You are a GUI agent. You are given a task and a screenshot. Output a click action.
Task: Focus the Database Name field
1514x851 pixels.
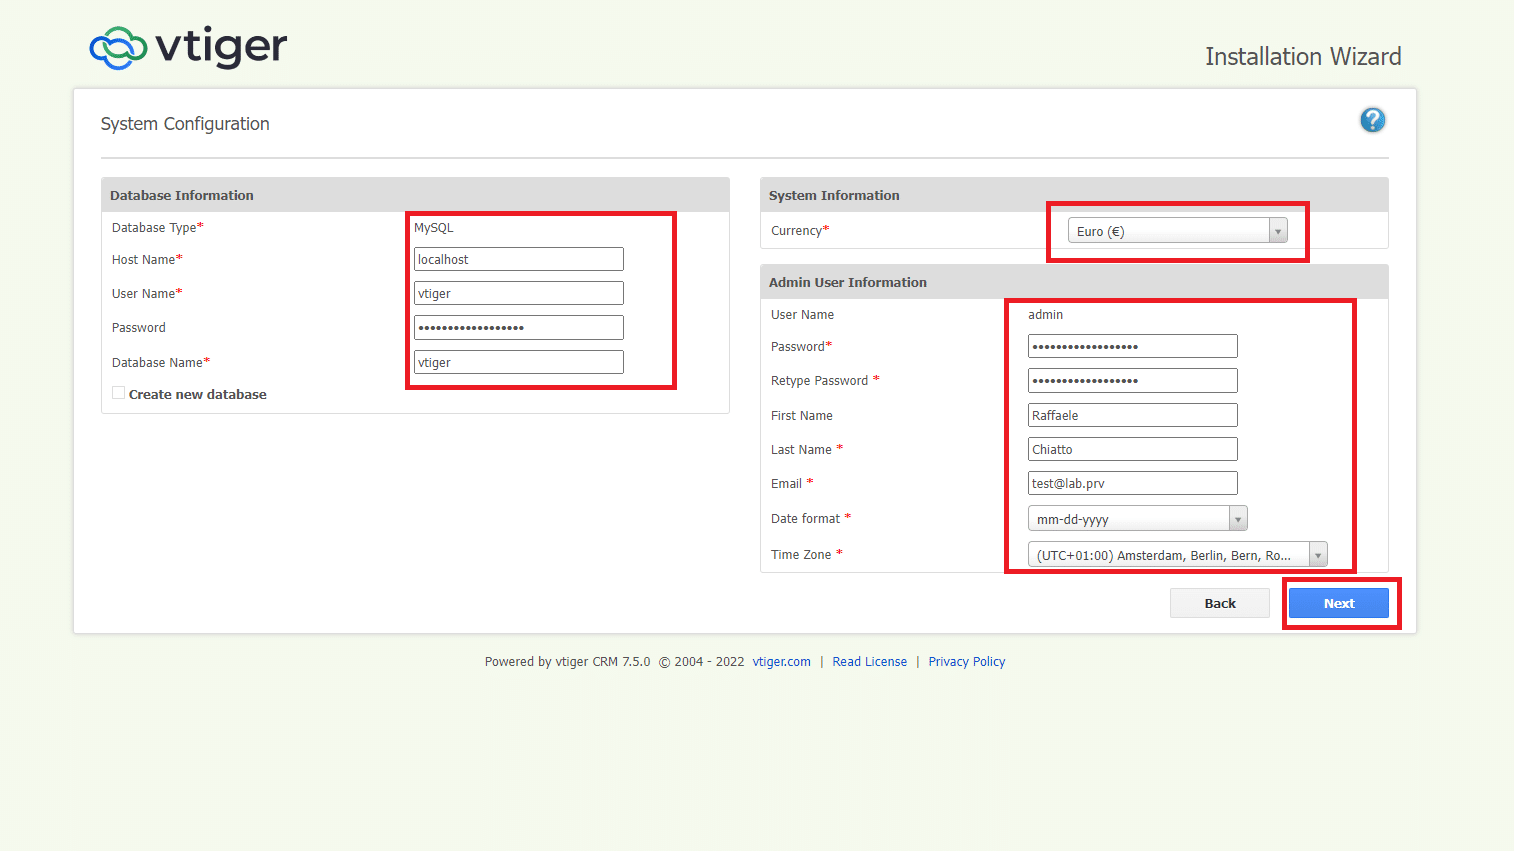pyautogui.click(x=518, y=362)
